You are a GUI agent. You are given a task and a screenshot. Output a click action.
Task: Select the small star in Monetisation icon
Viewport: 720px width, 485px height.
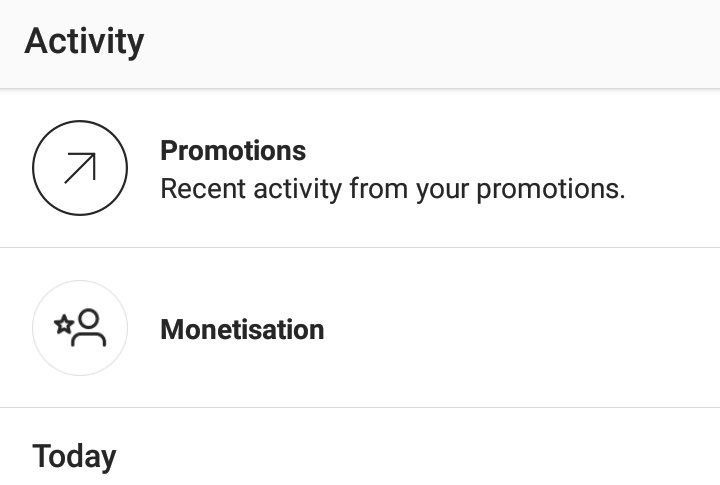(64, 325)
